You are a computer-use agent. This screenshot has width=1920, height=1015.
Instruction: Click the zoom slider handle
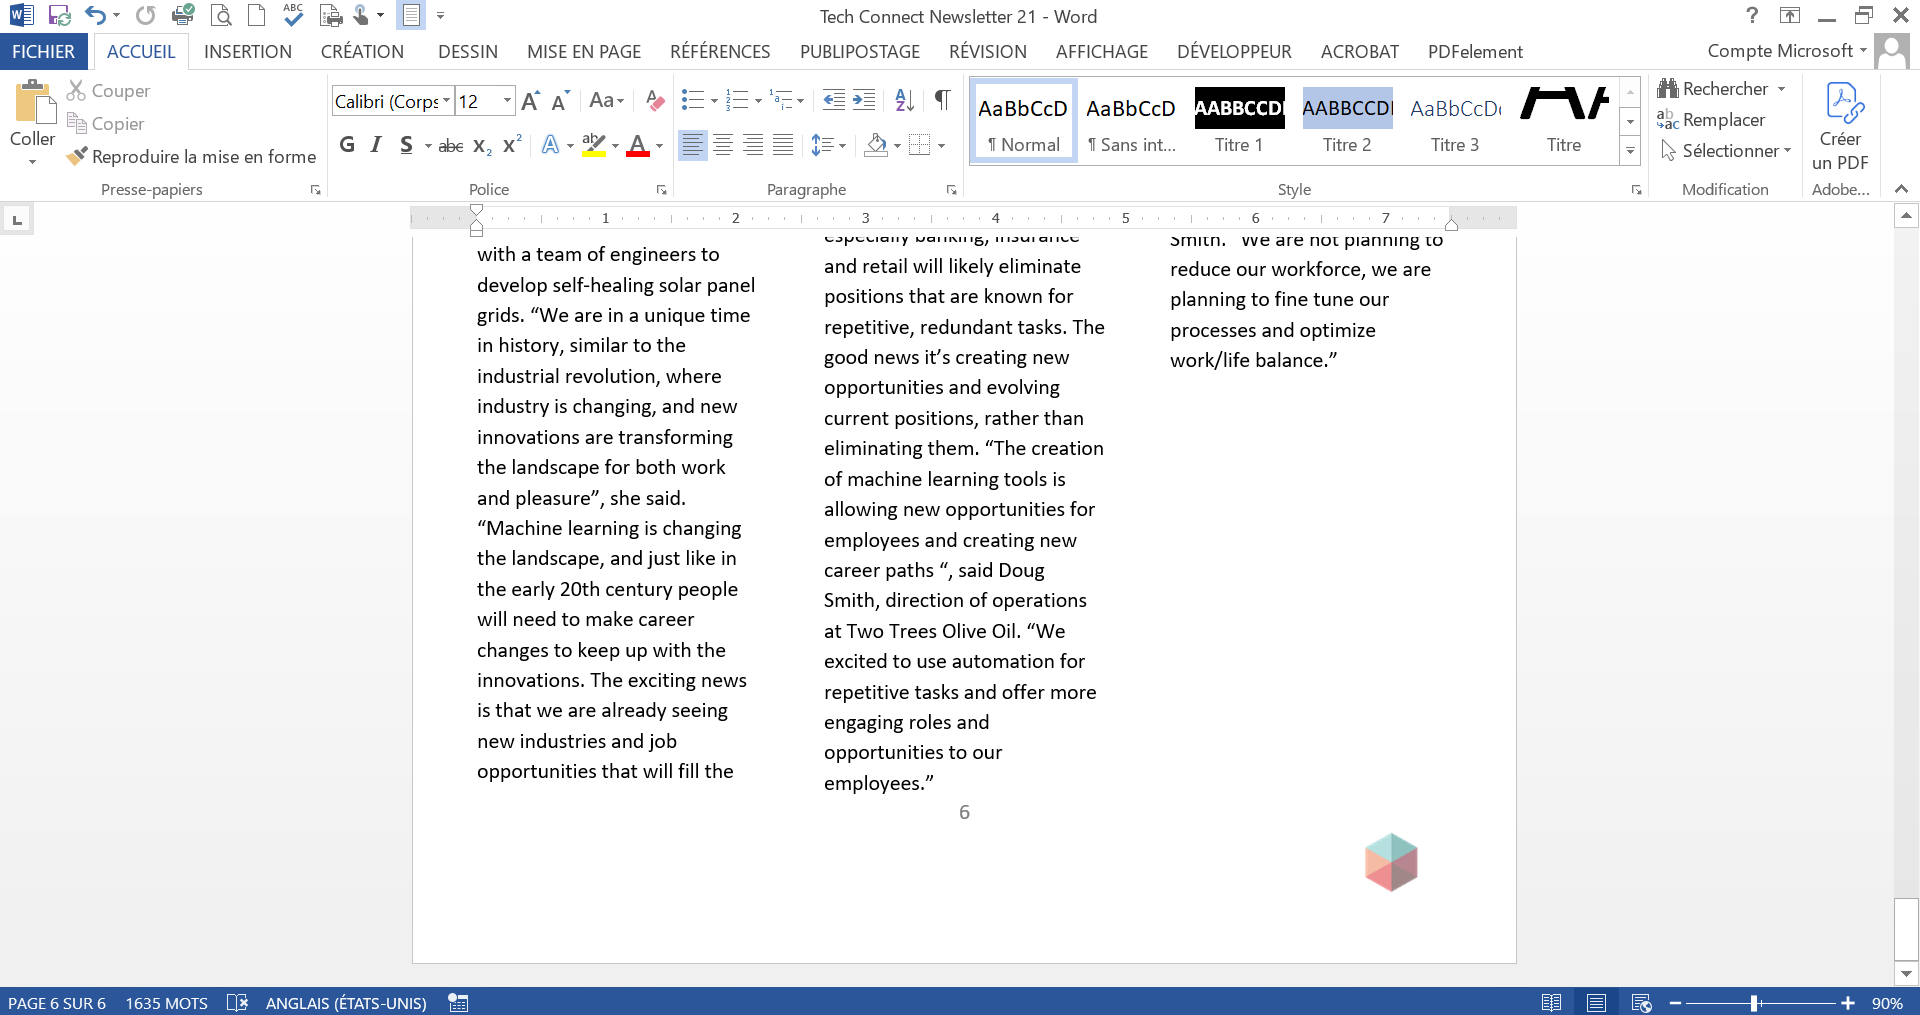[x=1754, y=1002]
